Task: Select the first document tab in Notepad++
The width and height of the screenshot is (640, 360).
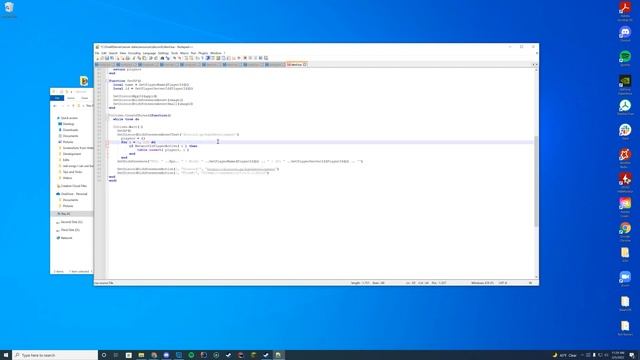Action: click(104, 64)
